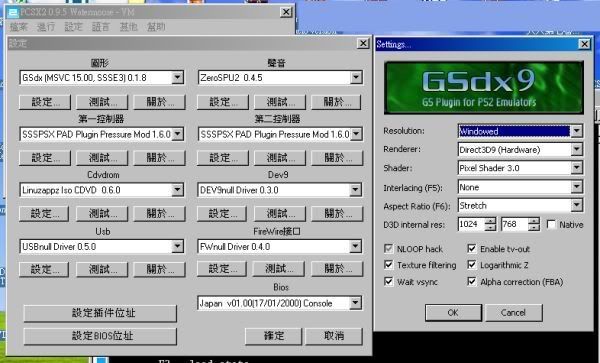This screenshot has width=600, height=363.
Task: Expand the Dev9 DEV9null Driver dropdown
Action: pyautogui.click(x=355, y=190)
